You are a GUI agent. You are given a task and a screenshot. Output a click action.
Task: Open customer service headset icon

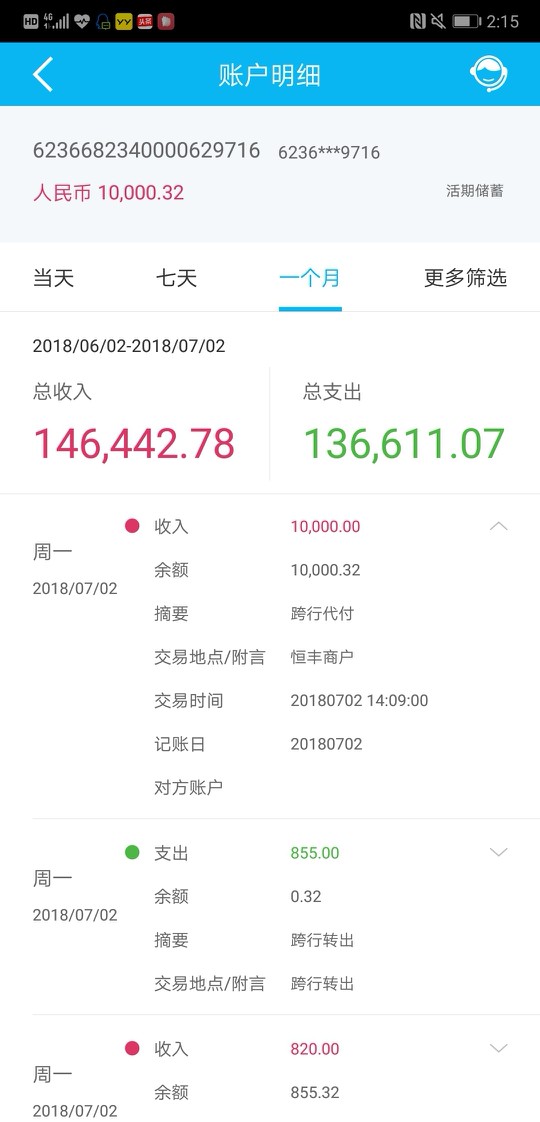(x=489, y=74)
